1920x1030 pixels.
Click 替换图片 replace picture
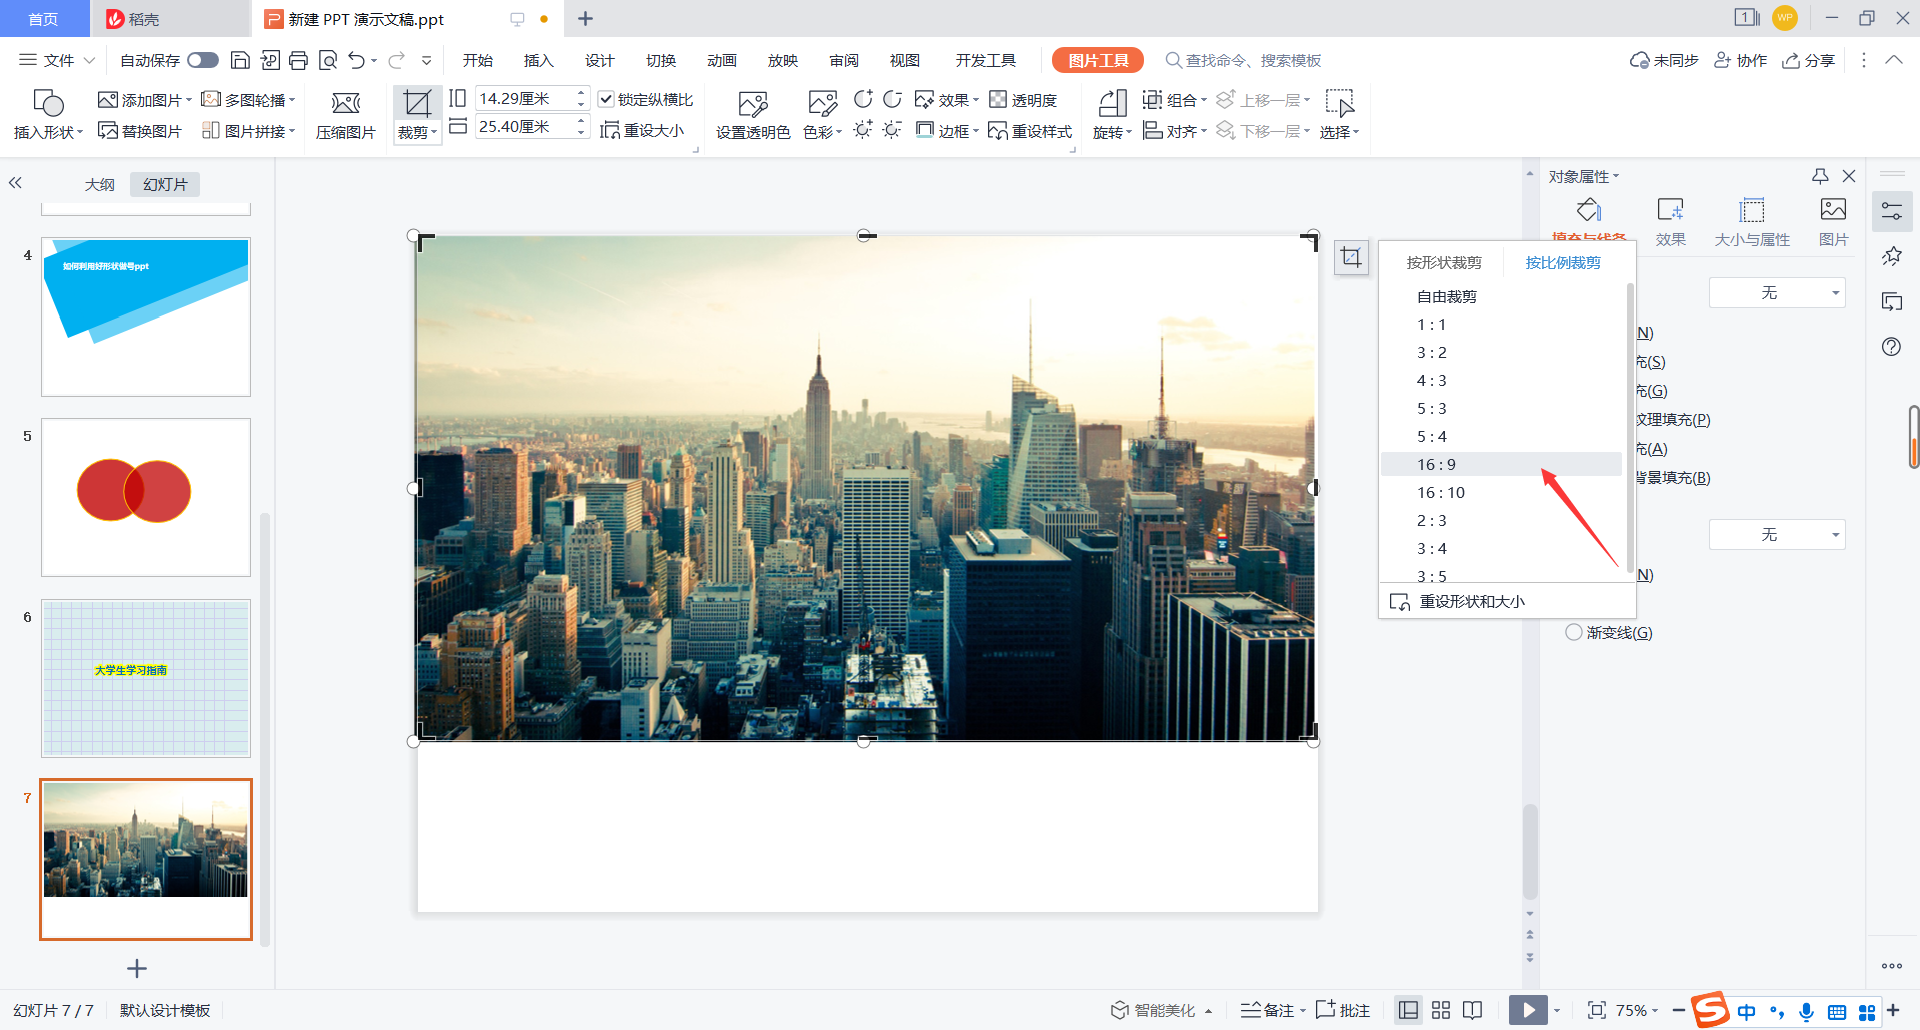click(x=140, y=131)
